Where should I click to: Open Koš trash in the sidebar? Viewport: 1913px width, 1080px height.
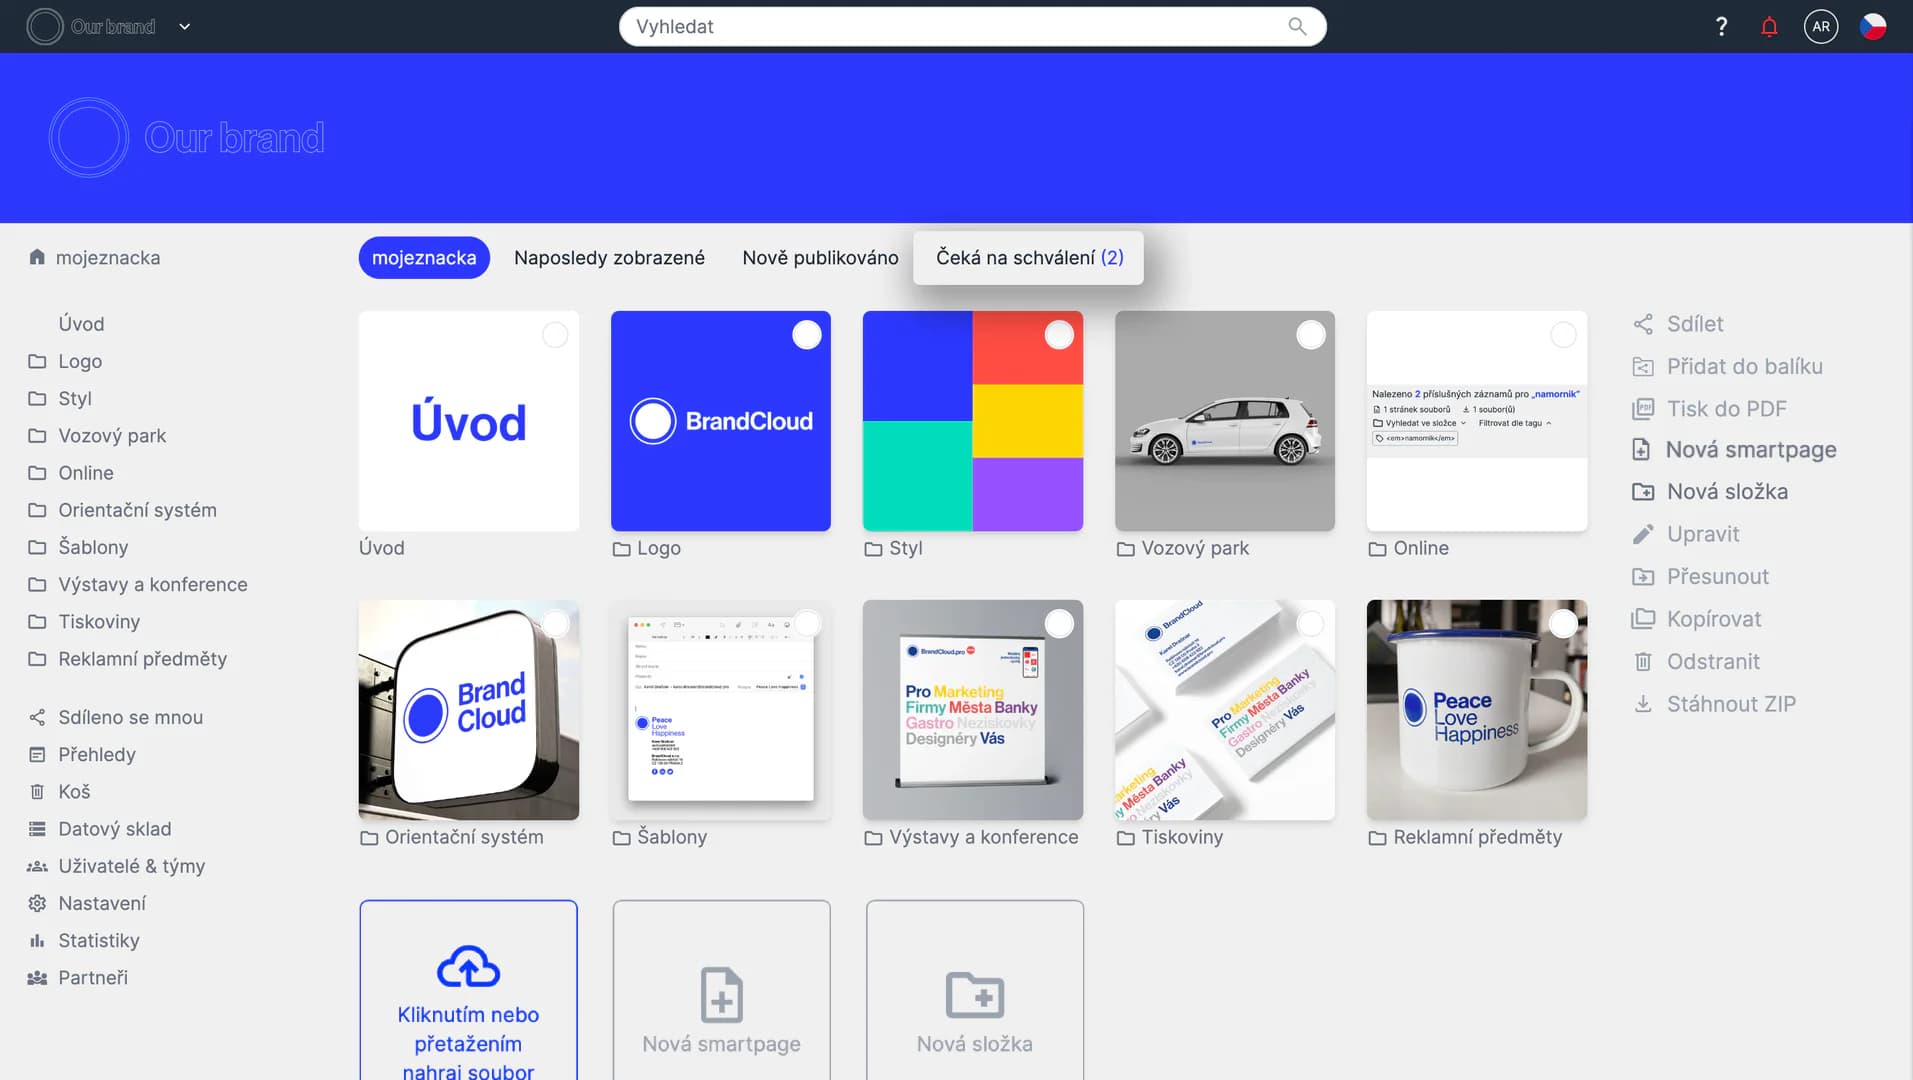(74, 791)
